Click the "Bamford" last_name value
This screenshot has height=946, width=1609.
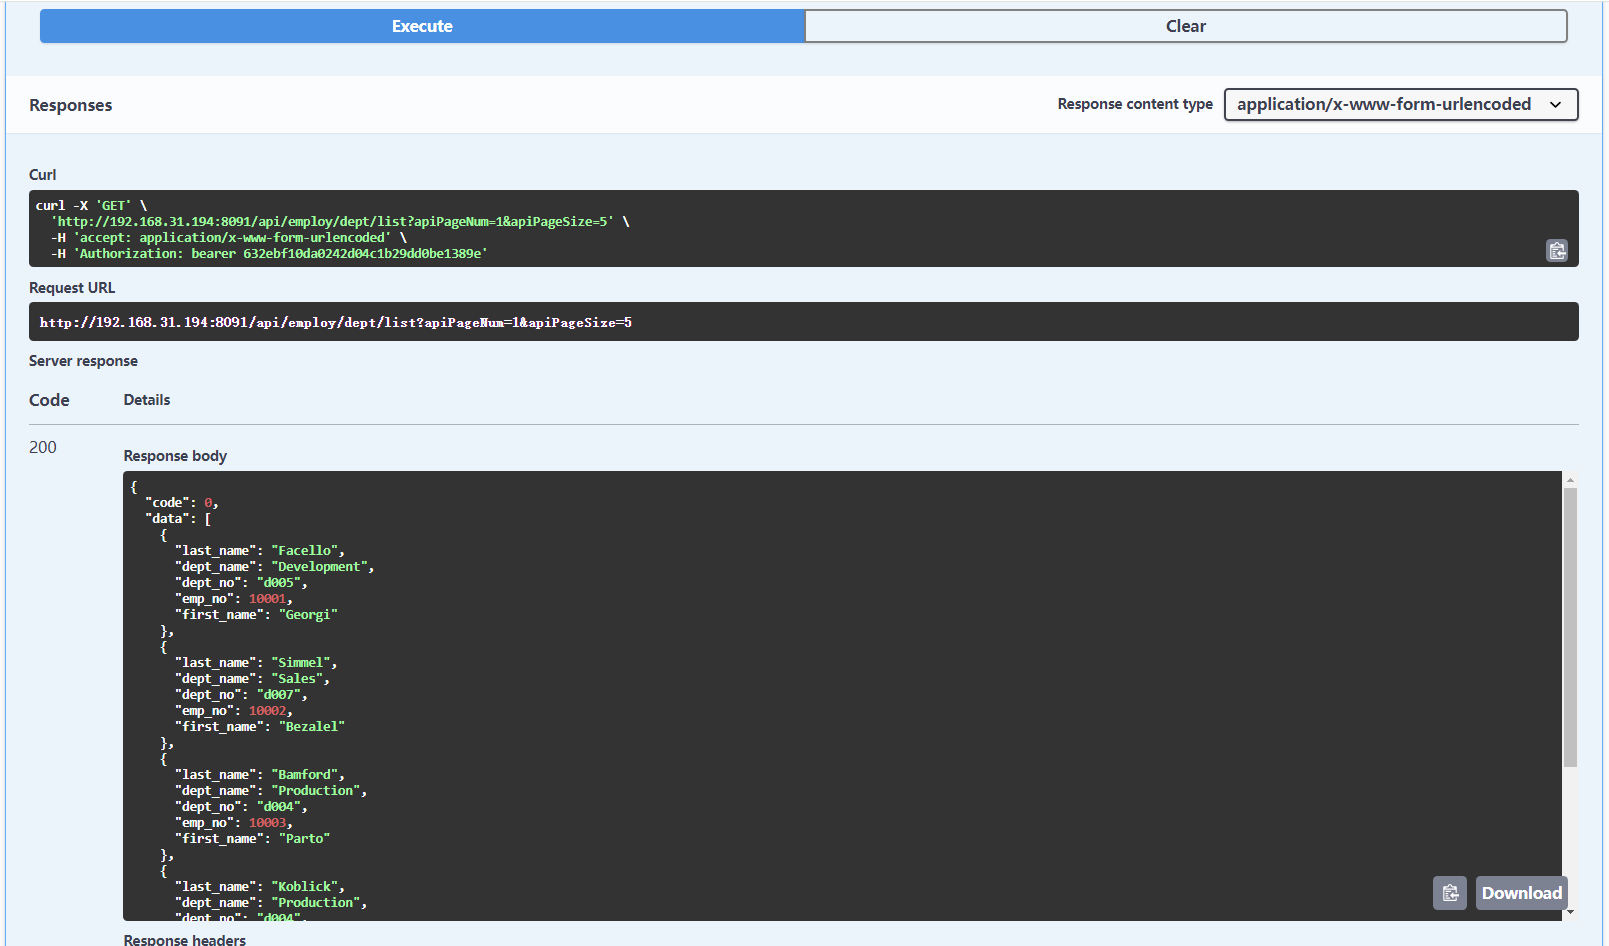(304, 774)
